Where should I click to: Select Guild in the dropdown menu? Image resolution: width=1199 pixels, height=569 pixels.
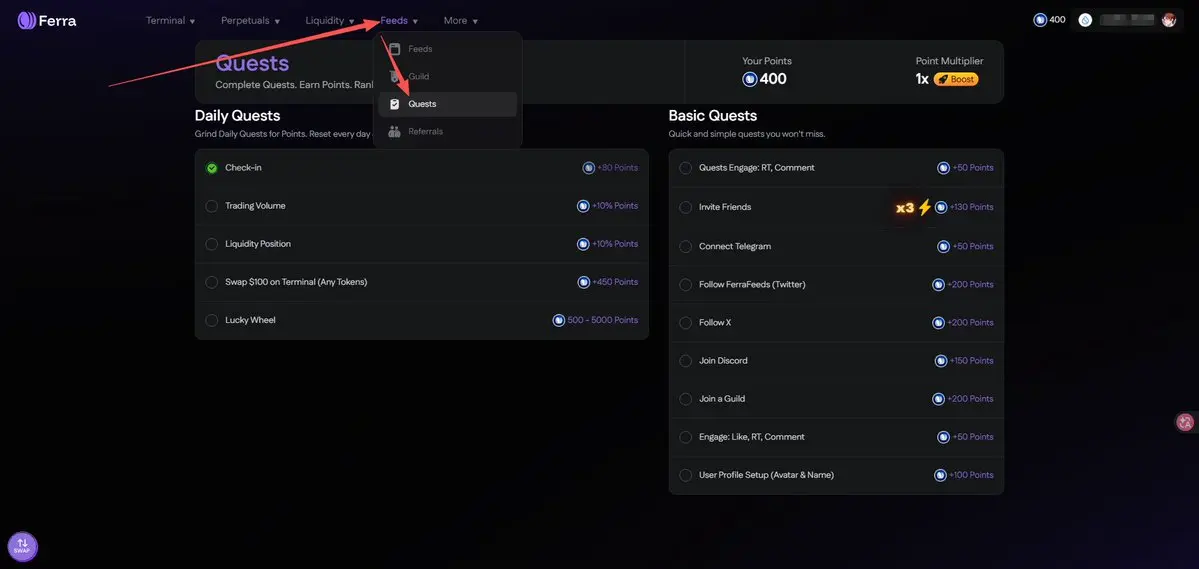click(x=447, y=76)
